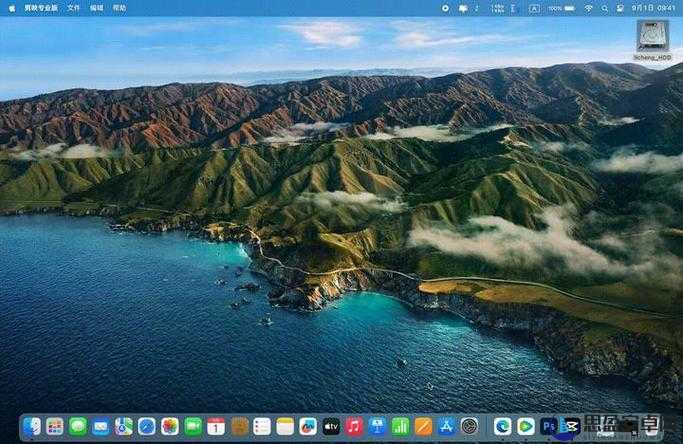Open the 帮助 menu
The height and width of the screenshot is (444, 683).
coord(119,8)
